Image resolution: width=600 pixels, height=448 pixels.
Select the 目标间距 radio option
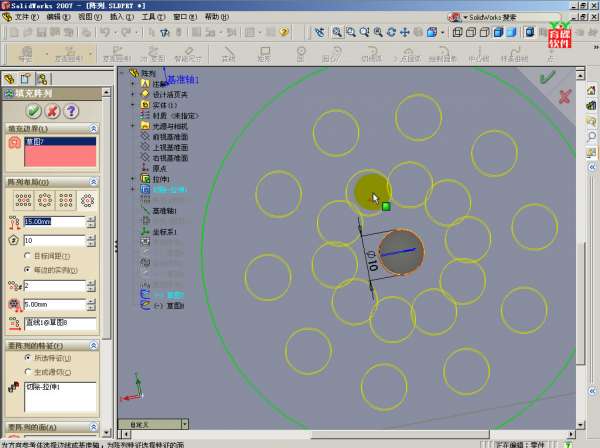(26, 256)
